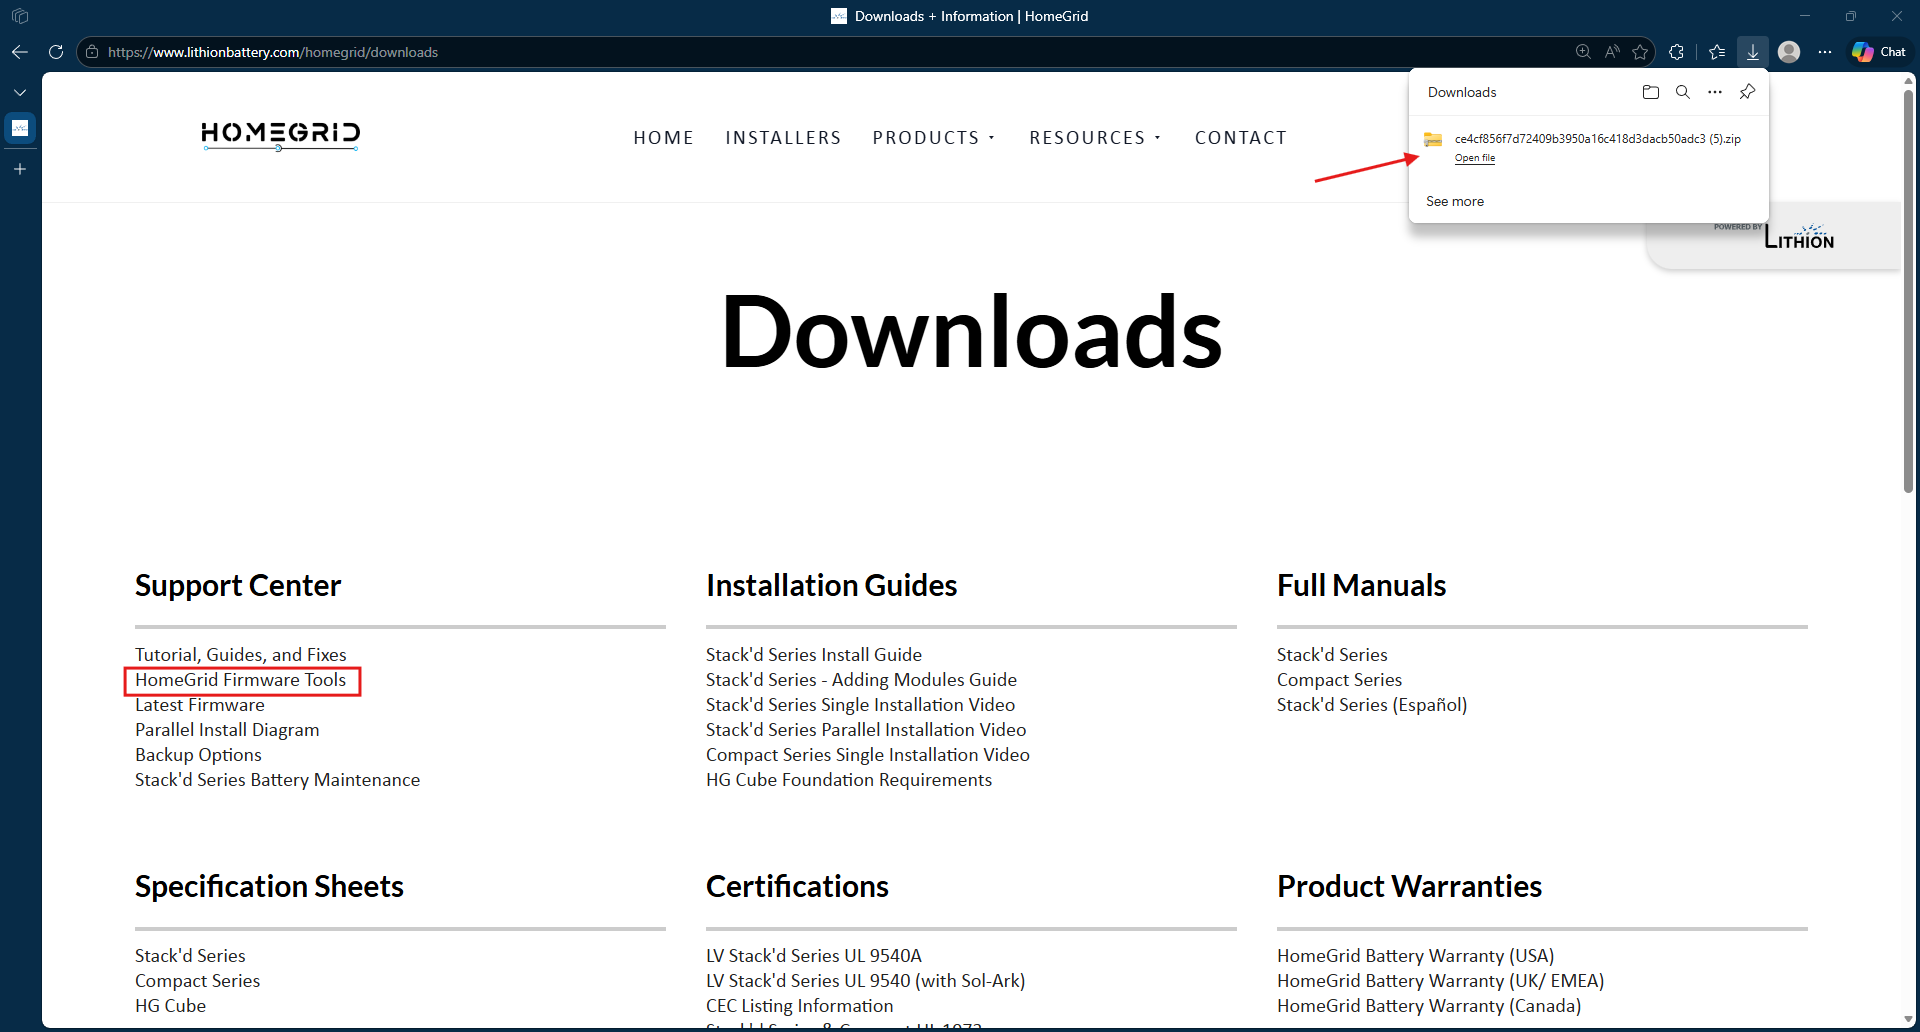Open Parallel Install Diagram link
1920x1032 pixels.
pos(227,730)
